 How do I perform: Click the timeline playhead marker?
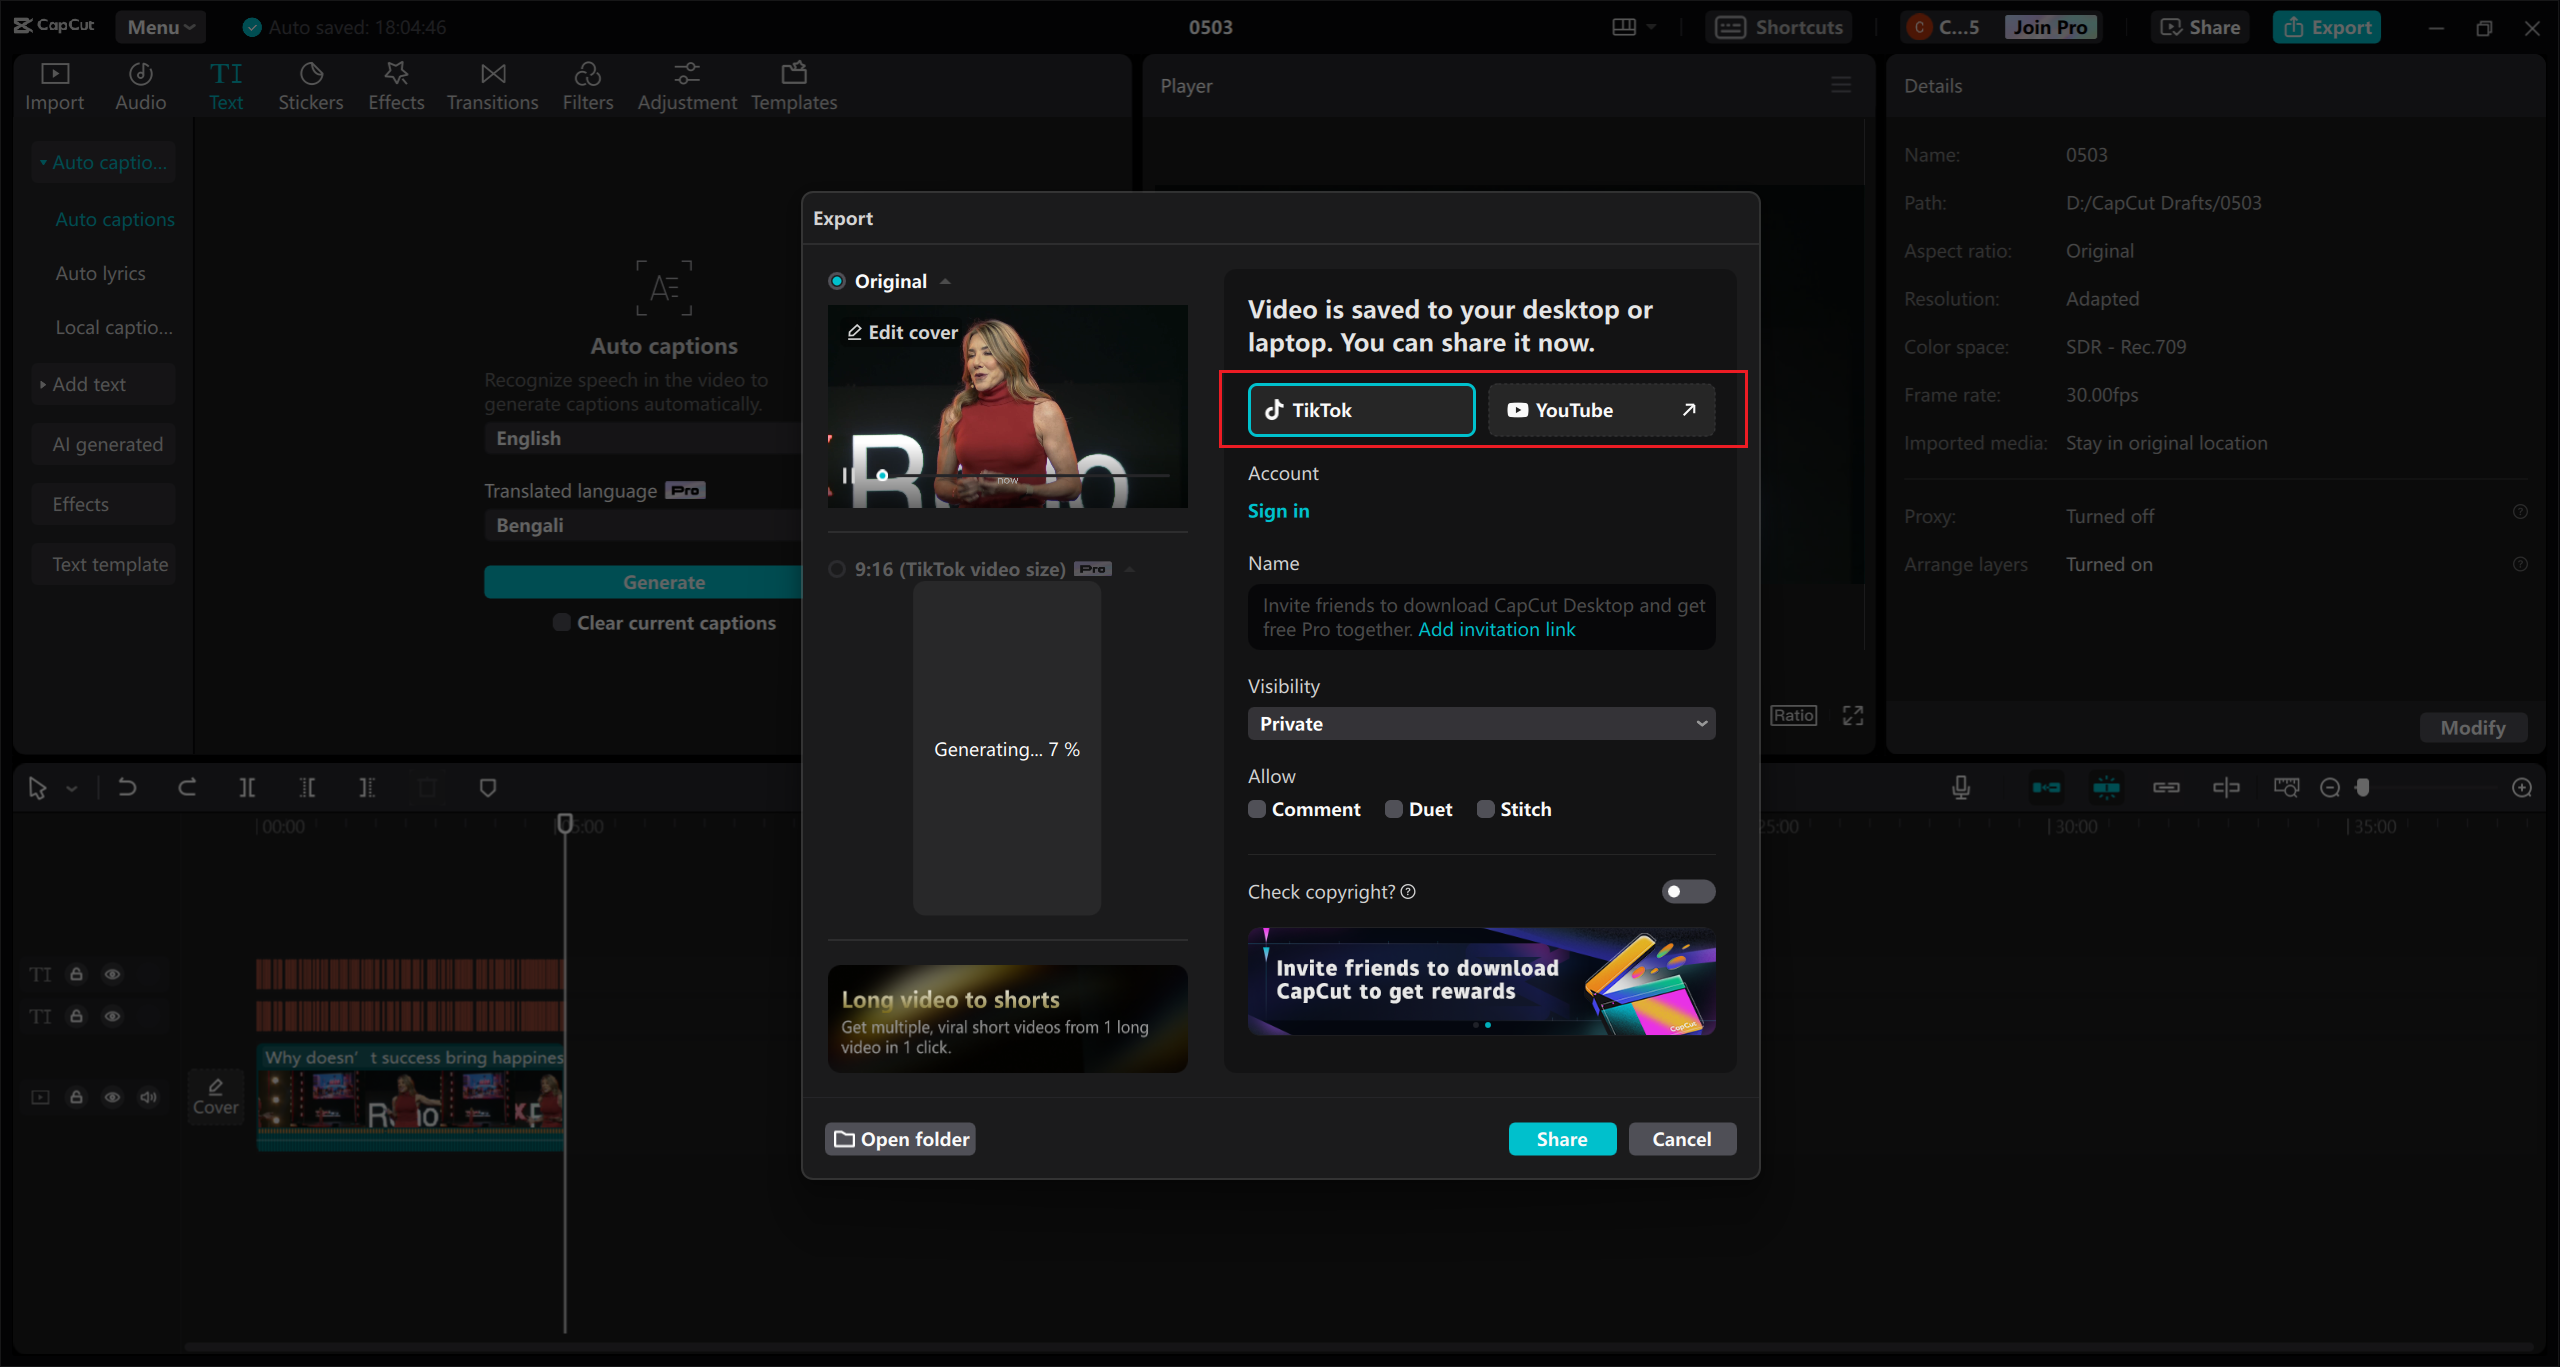click(564, 823)
